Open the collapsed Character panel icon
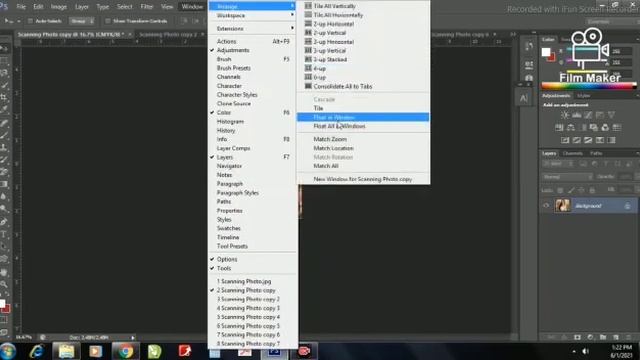Screen dimensions: 640x360 click(x=524, y=98)
